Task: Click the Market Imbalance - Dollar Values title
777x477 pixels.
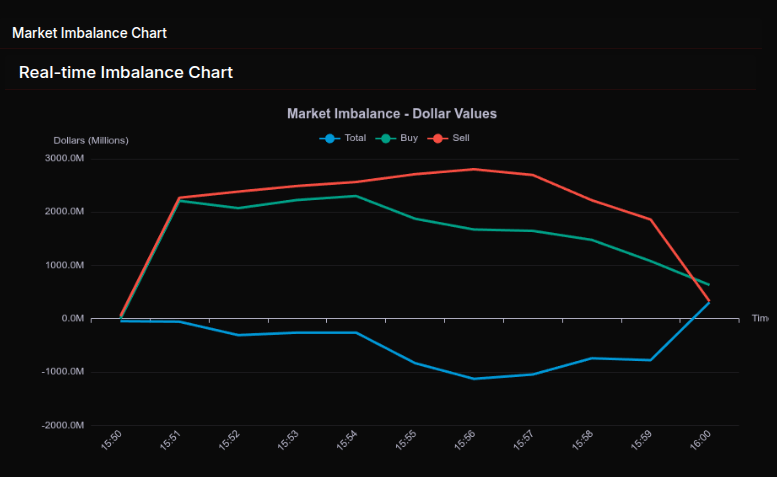Action: pyautogui.click(x=392, y=114)
